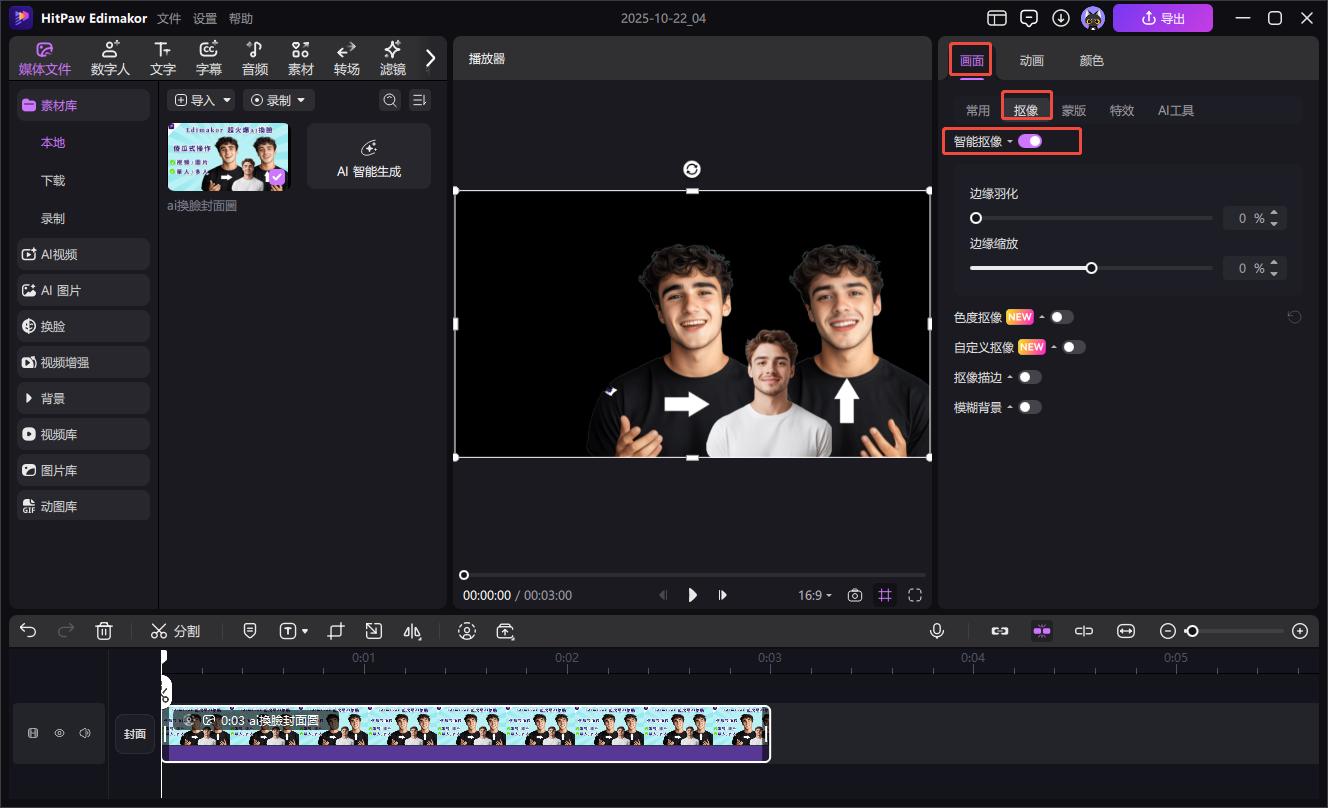Screen dimensions: 1328x808
Task: Select the crop tool in timeline toolbar
Action: (336, 631)
